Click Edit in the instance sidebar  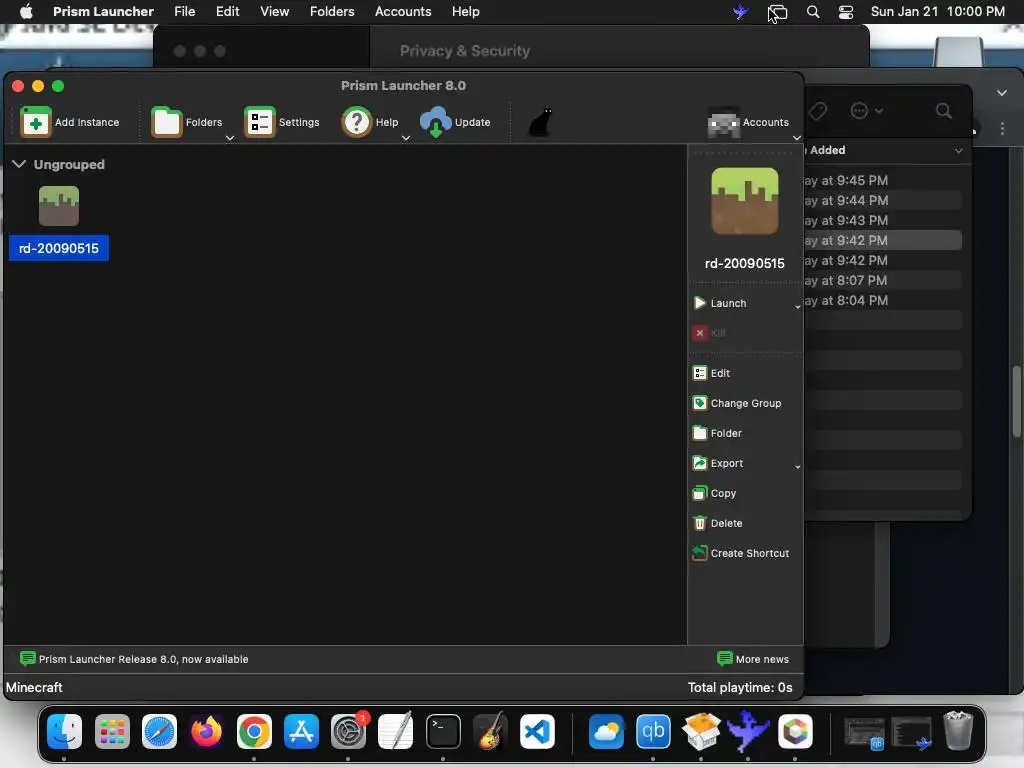coord(712,373)
